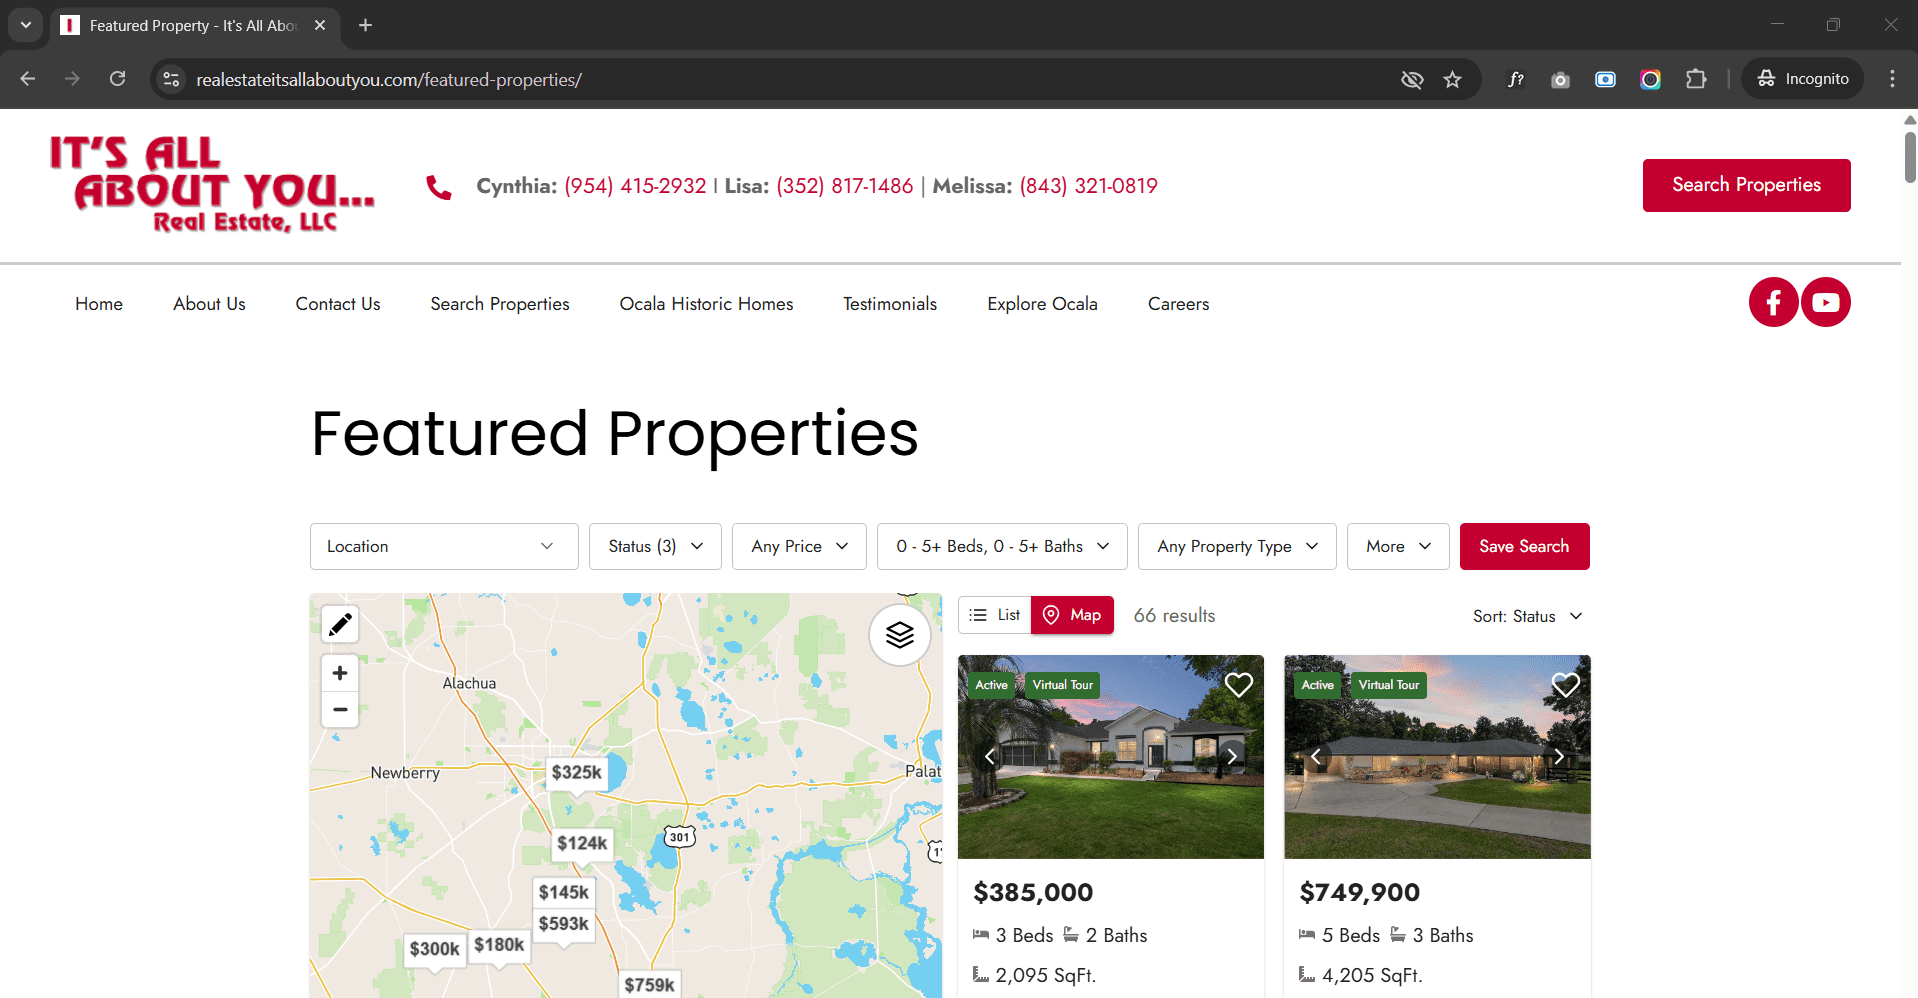Show previous photo of $749,900 listing
This screenshot has width=1918, height=998.
coord(1316,757)
